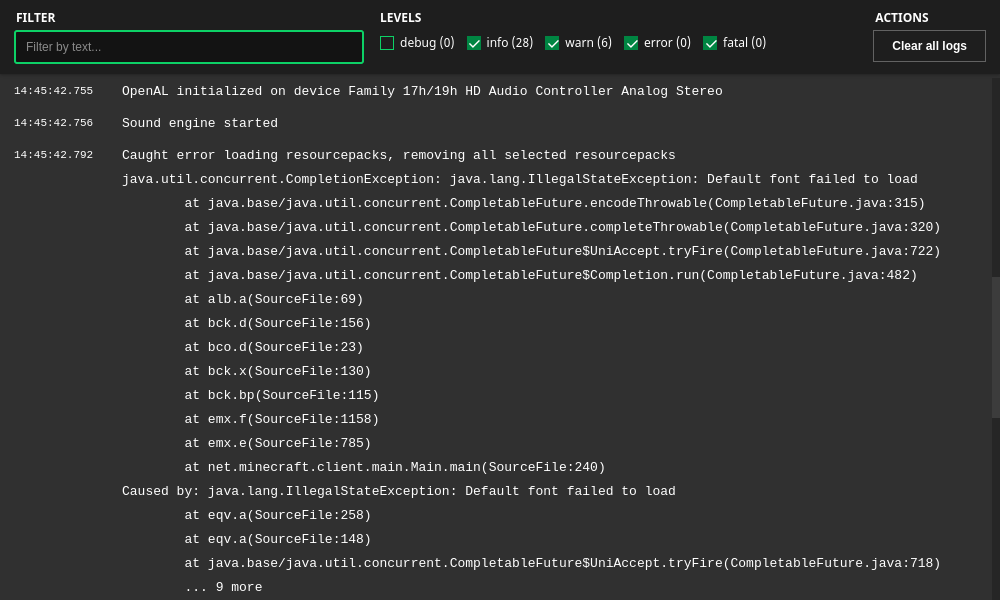Screen dimensions: 1000x600
Task: Focus the Filter by text input field
Action: click(x=189, y=47)
